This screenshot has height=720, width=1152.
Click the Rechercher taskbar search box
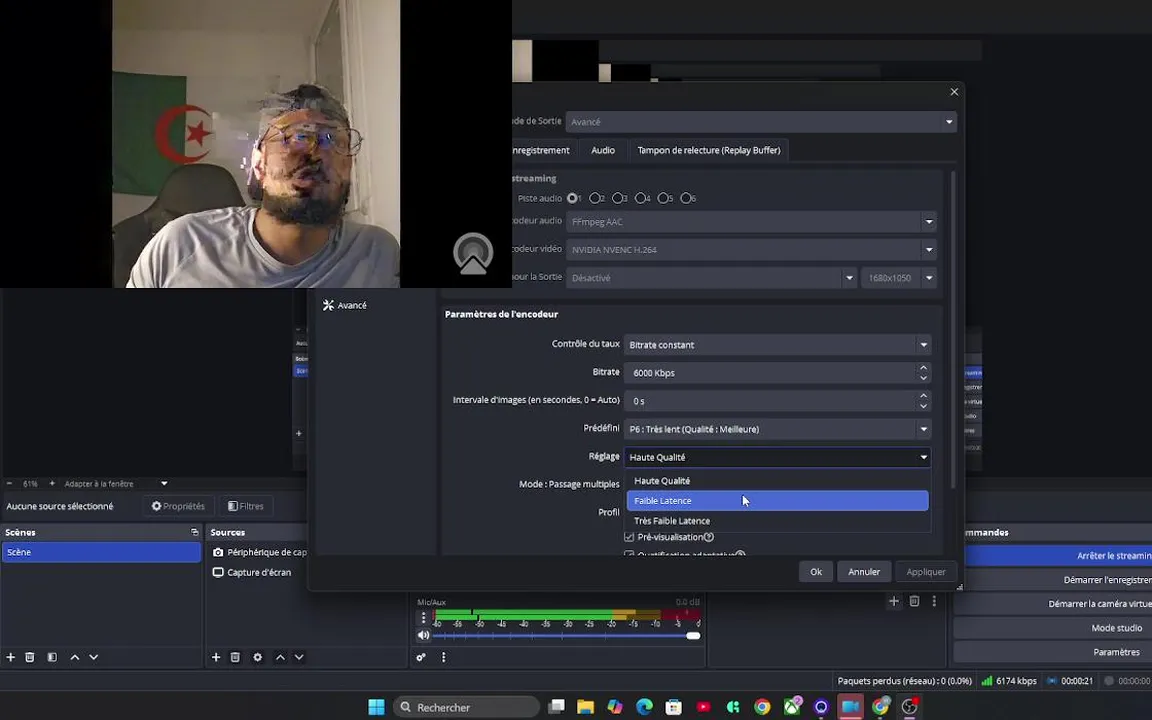pyautogui.click(x=466, y=707)
